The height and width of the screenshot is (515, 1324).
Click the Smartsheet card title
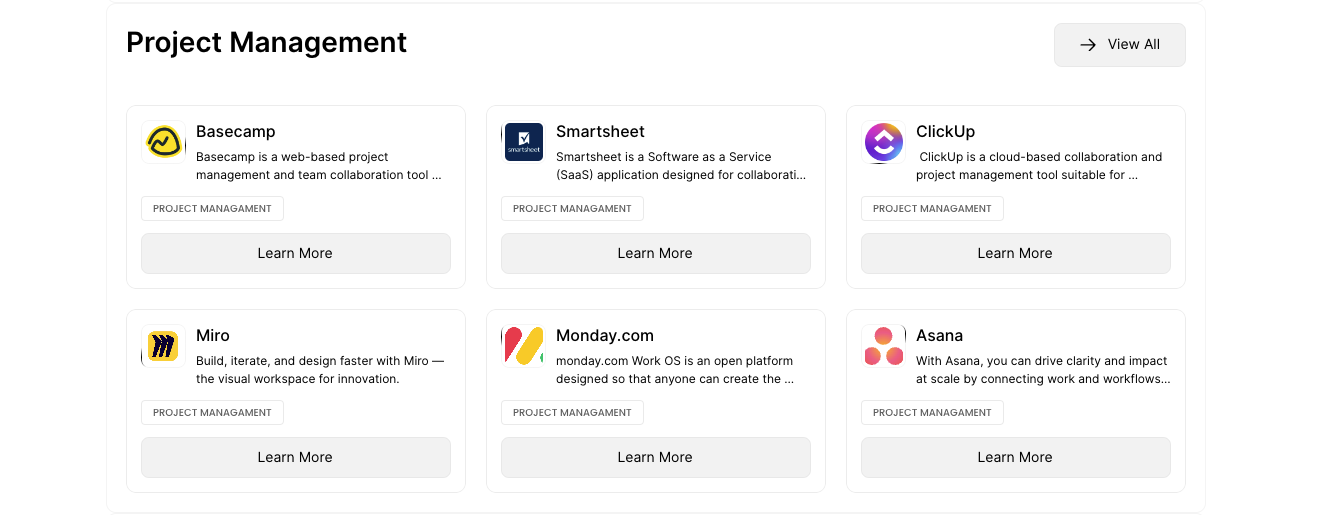click(x=600, y=132)
